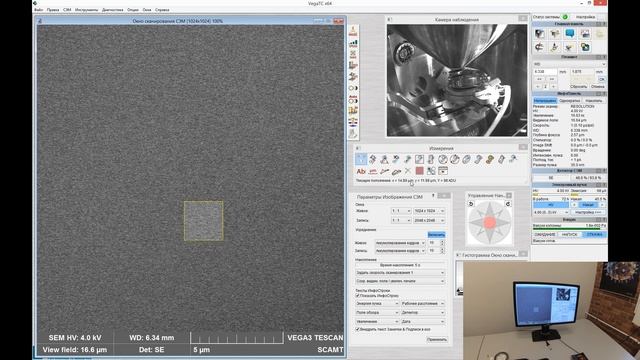Click the help question mark in Параметры Изображения
This screenshot has height=360, width=640.
click(433, 196)
